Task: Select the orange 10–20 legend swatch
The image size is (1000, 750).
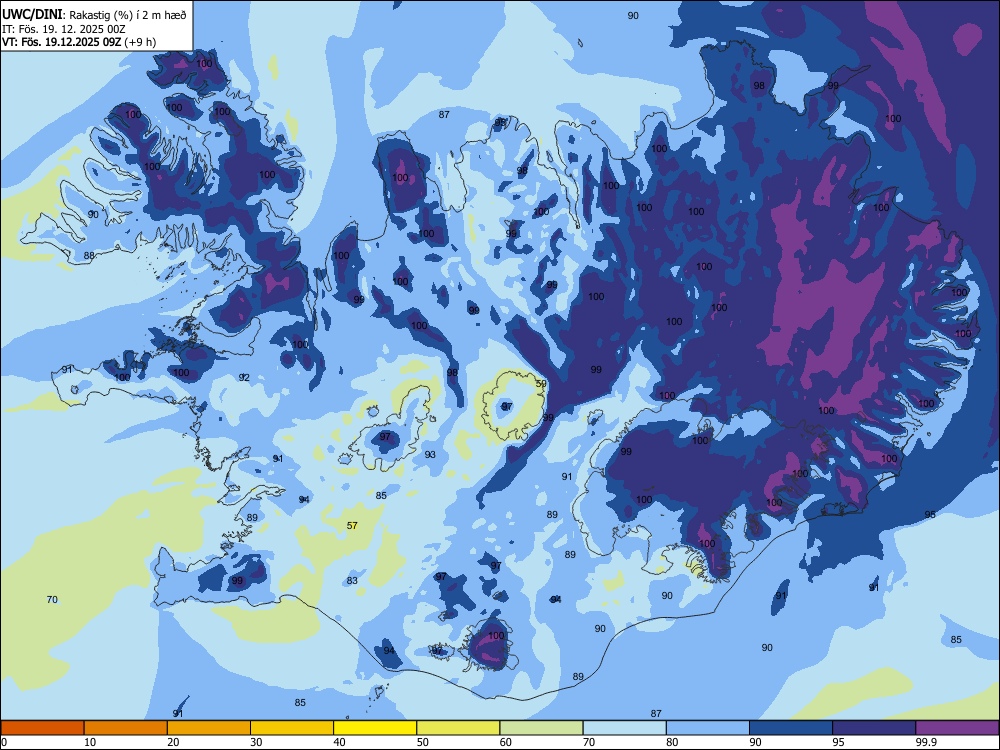Action: click(x=126, y=728)
